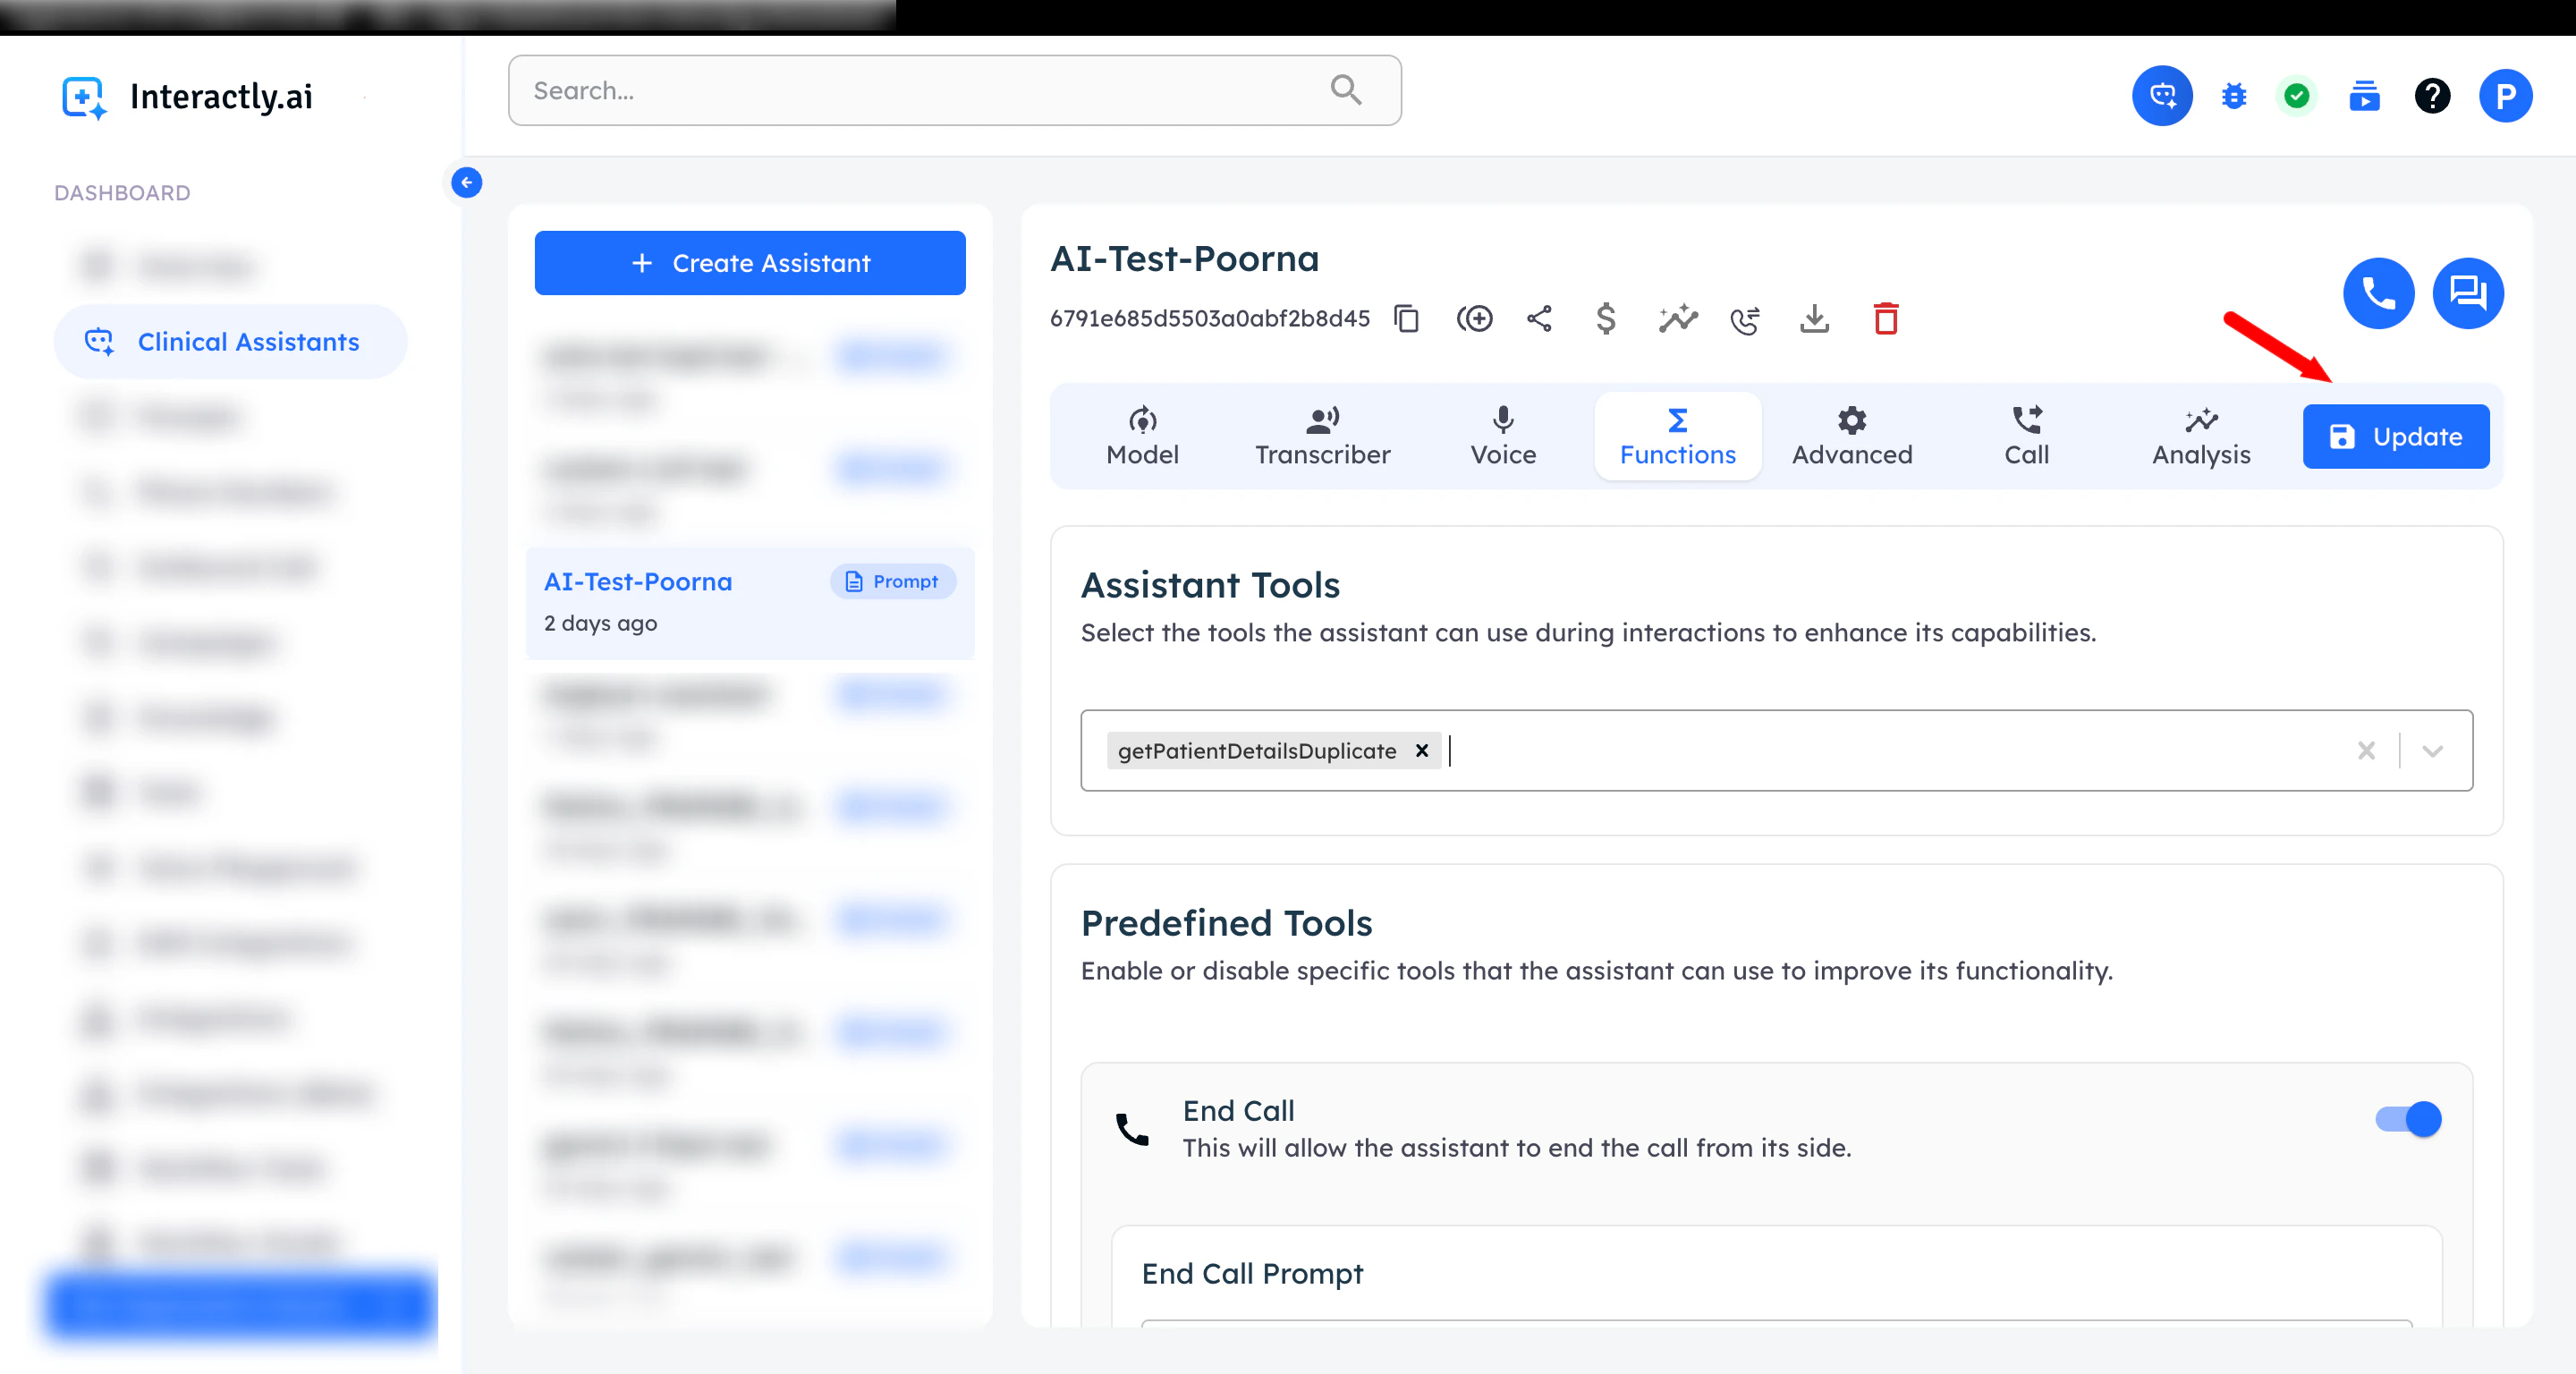This screenshot has width=2576, height=1374.
Task: Clear all selected assistant tools
Action: (2365, 751)
